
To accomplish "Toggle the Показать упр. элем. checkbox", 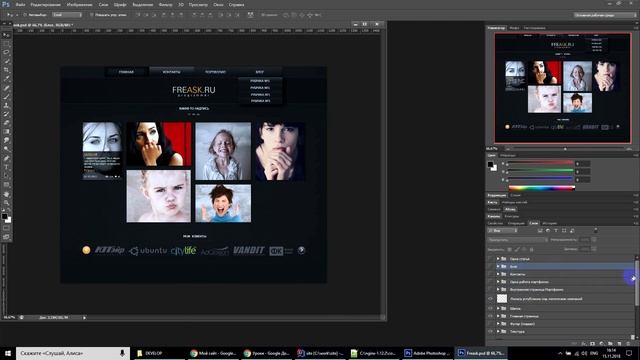I will coord(91,15).
